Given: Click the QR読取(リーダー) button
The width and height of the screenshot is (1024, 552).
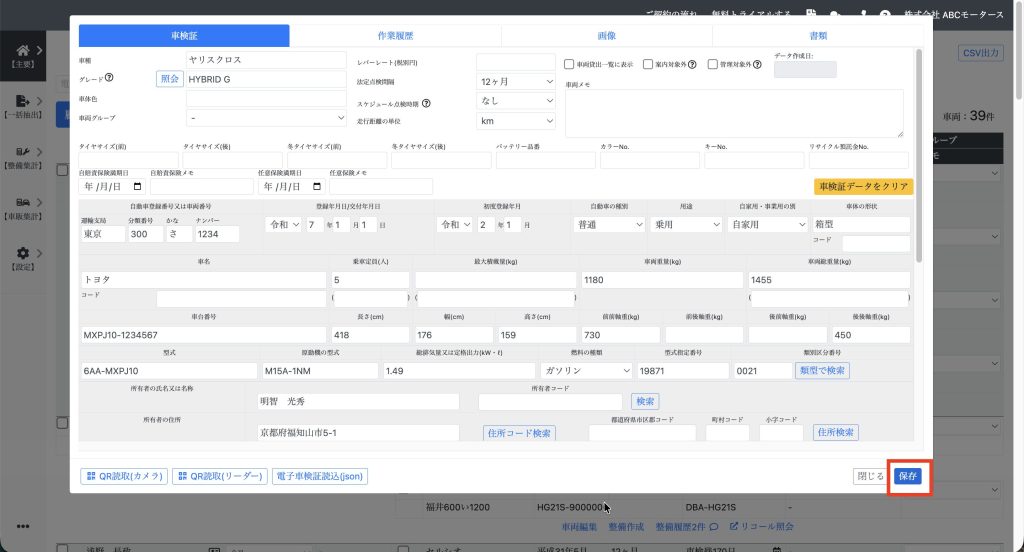Looking at the screenshot, I should pyautogui.click(x=219, y=477).
